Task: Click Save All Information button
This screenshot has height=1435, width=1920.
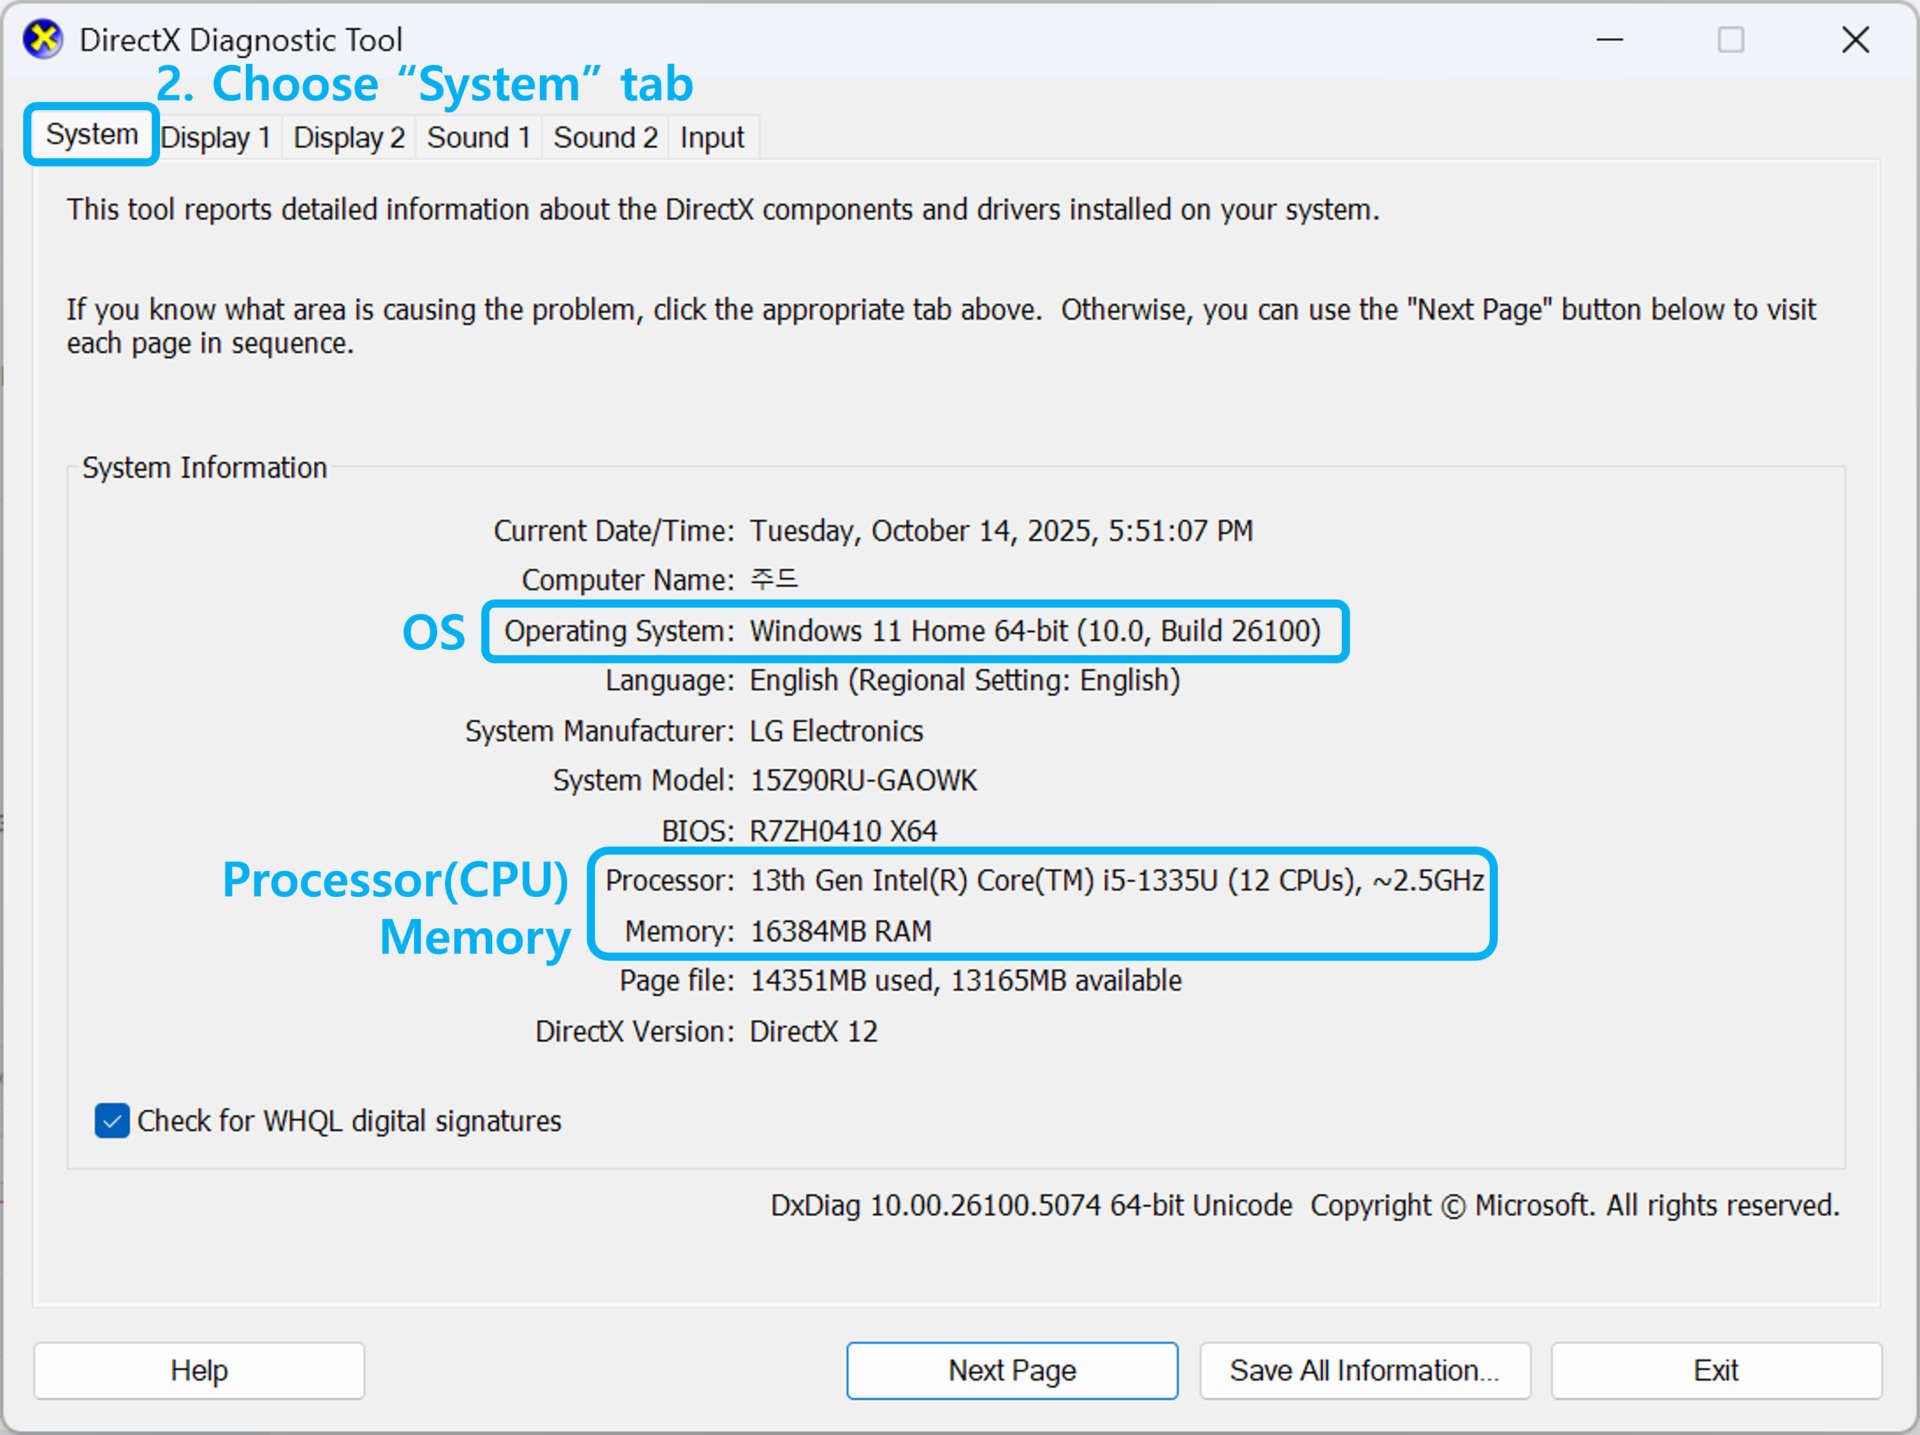Action: tap(1364, 1370)
